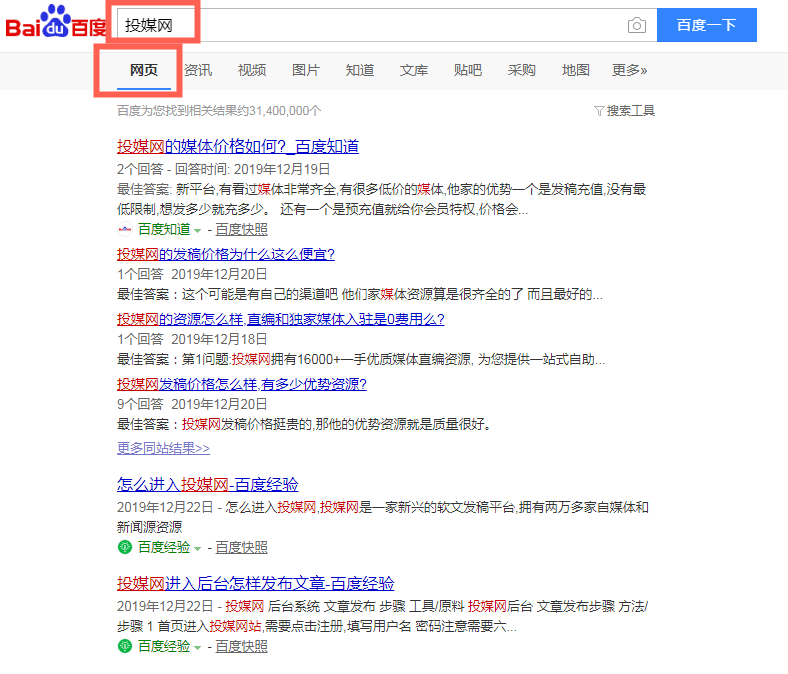
Task: Expand dropdown arrow beside 百度知道 source
Action: [198, 231]
